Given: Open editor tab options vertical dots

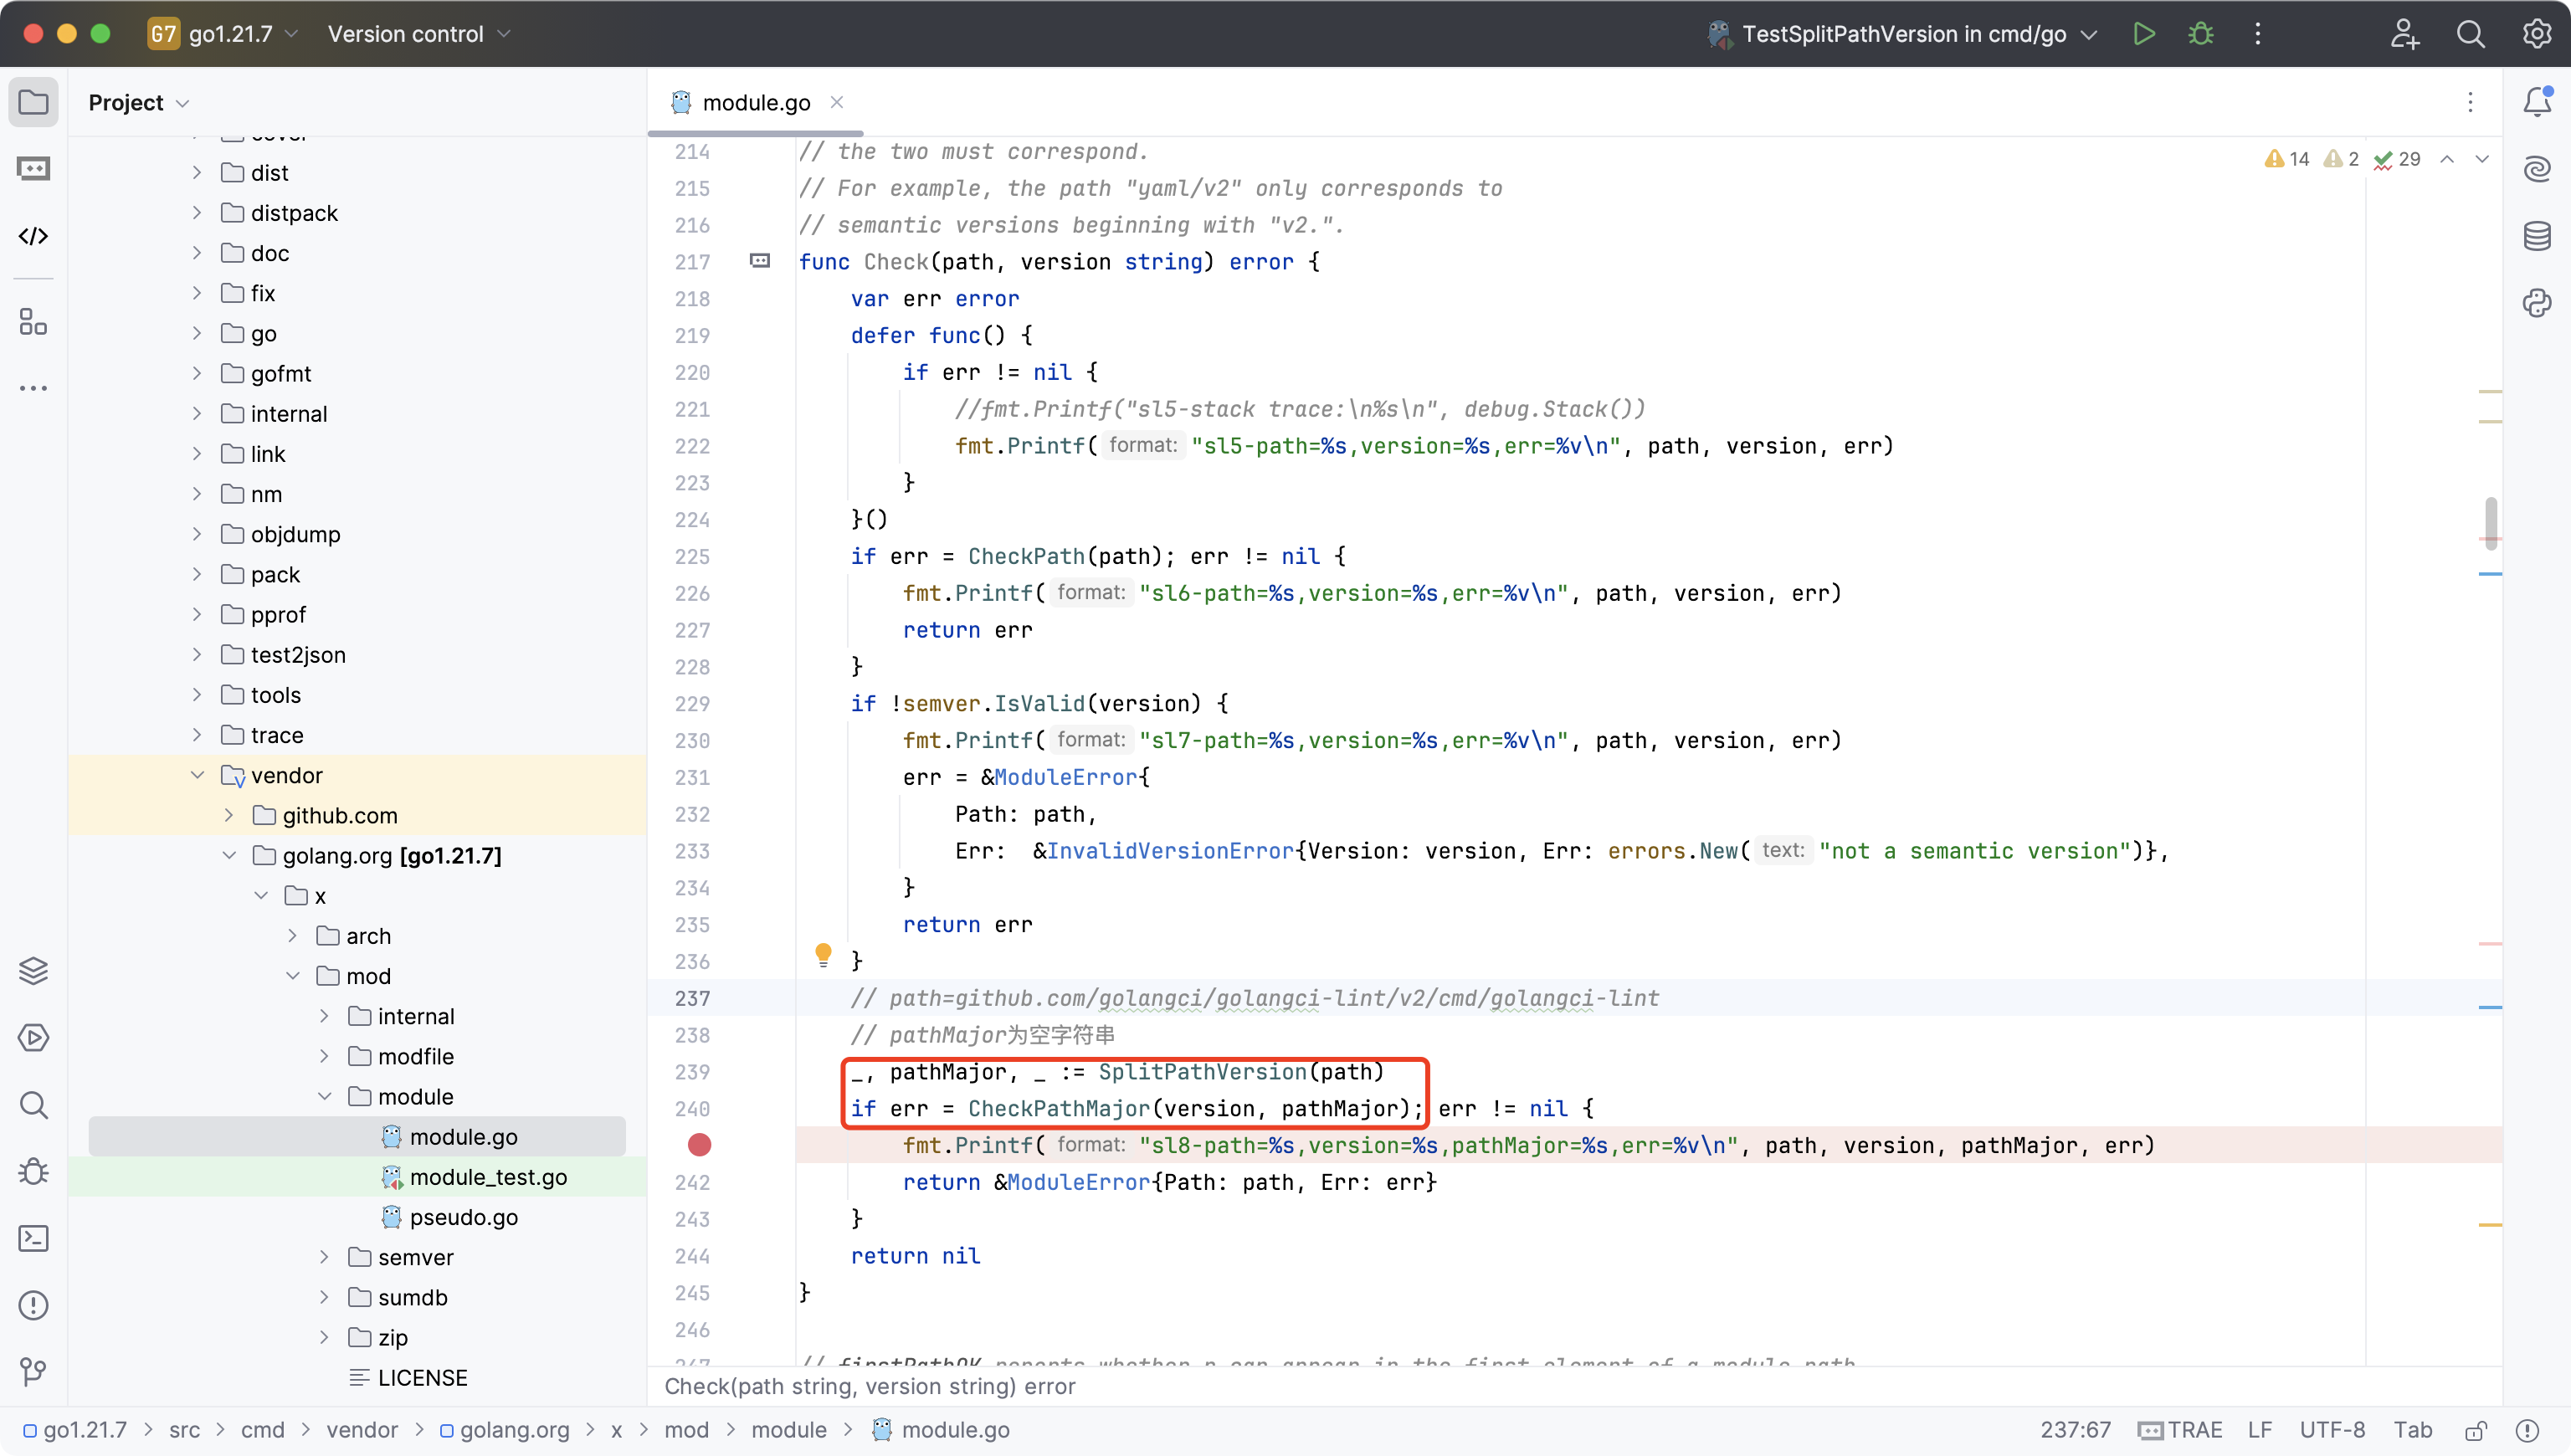Looking at the screenshot, I should (x=2469, y=102).
